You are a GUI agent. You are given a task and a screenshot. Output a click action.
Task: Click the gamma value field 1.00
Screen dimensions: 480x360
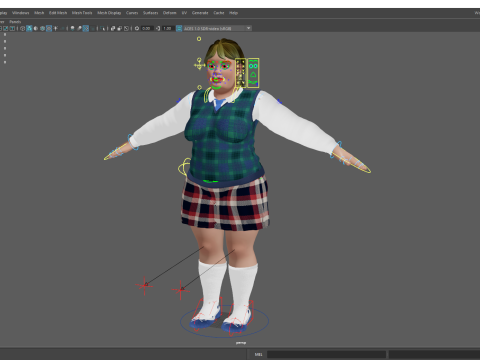167,28
